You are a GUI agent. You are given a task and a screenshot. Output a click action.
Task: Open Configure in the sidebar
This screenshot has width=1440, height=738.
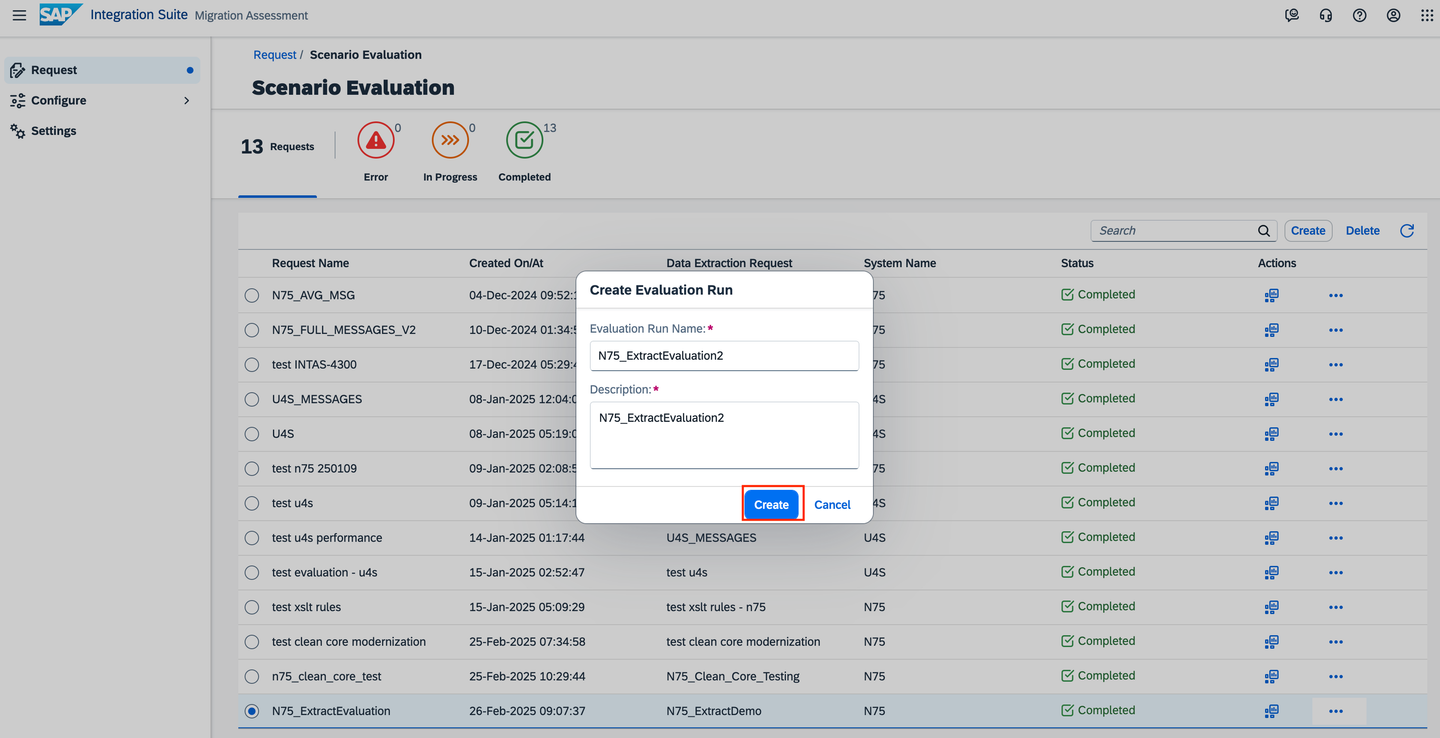pos(101,101)
